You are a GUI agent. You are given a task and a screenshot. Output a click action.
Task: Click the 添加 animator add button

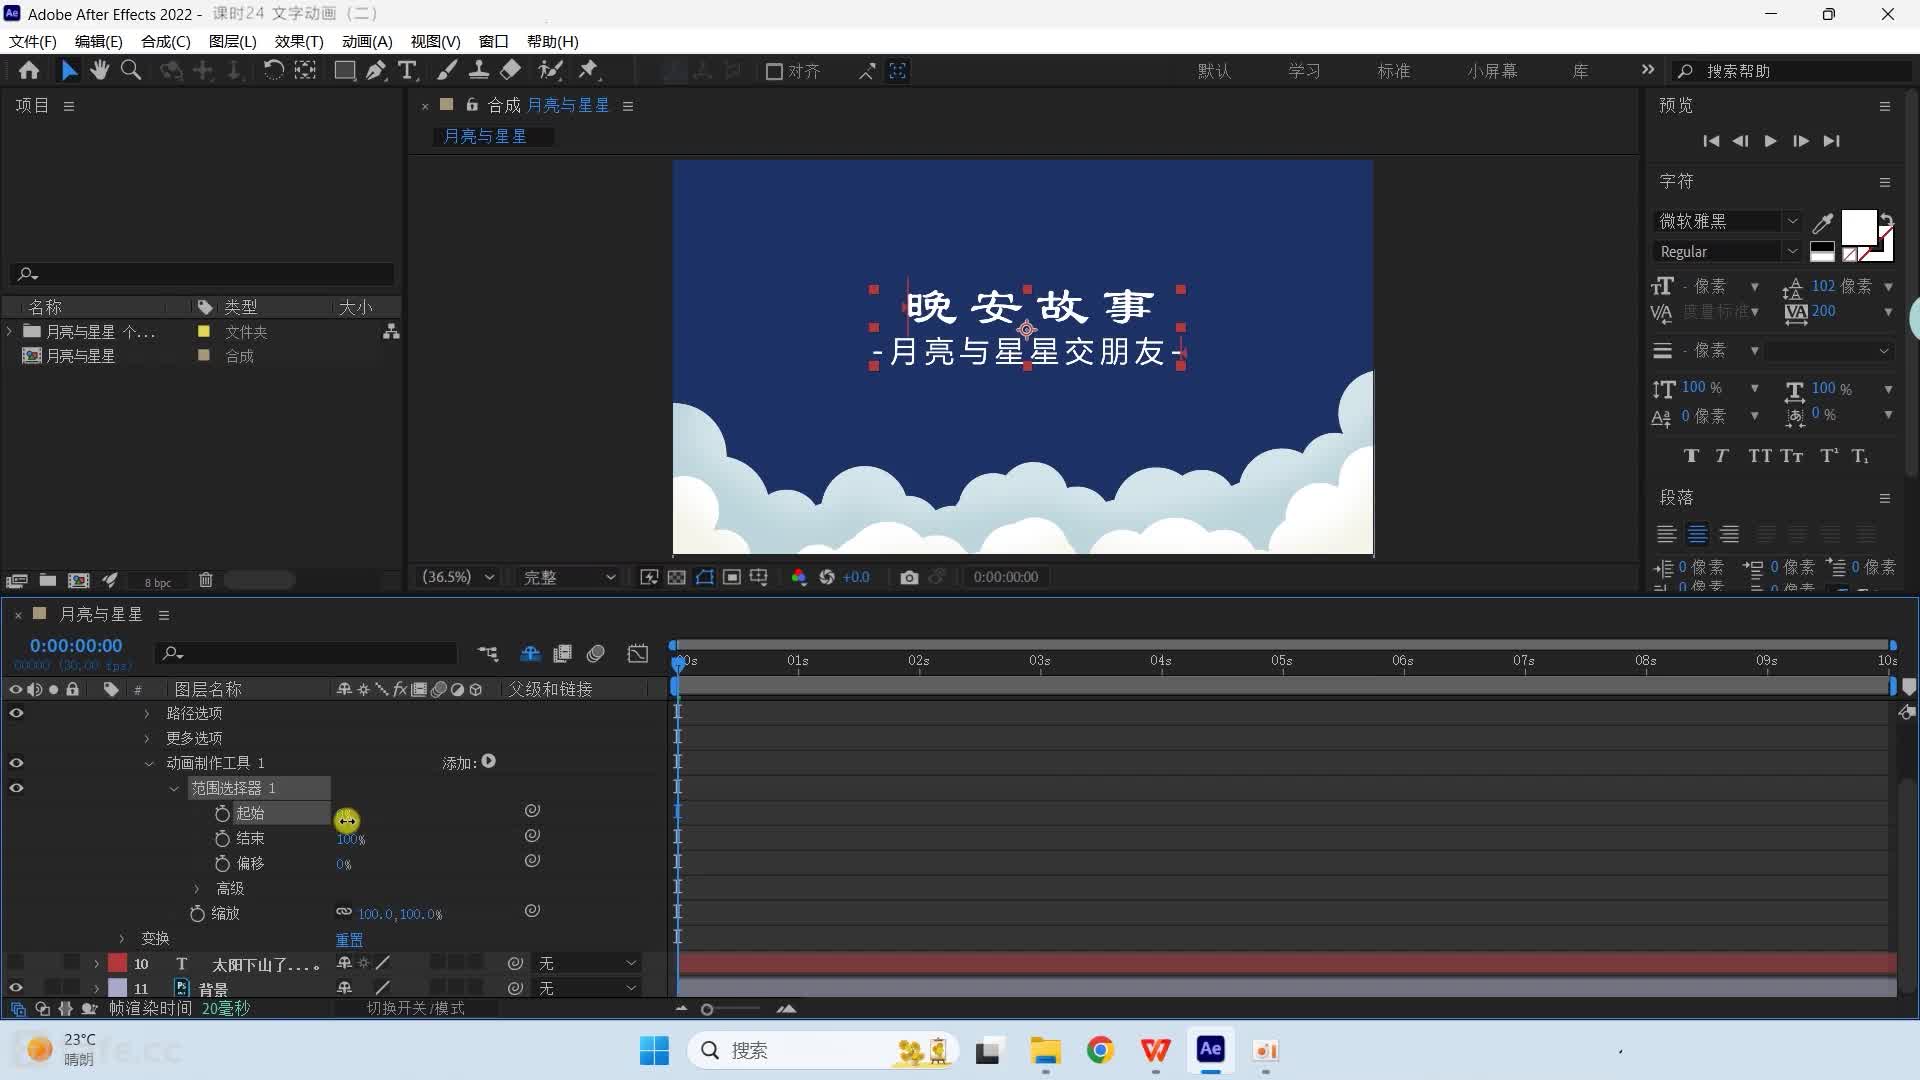point(488,762)
